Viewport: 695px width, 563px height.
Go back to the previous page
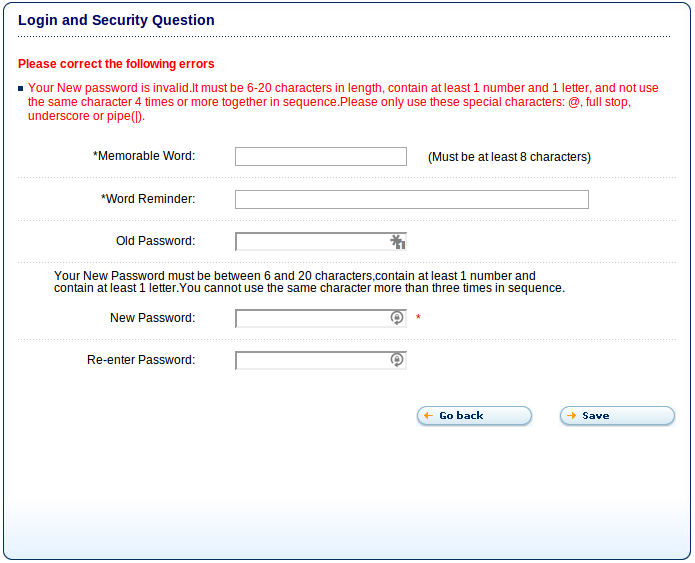point(474,415)
